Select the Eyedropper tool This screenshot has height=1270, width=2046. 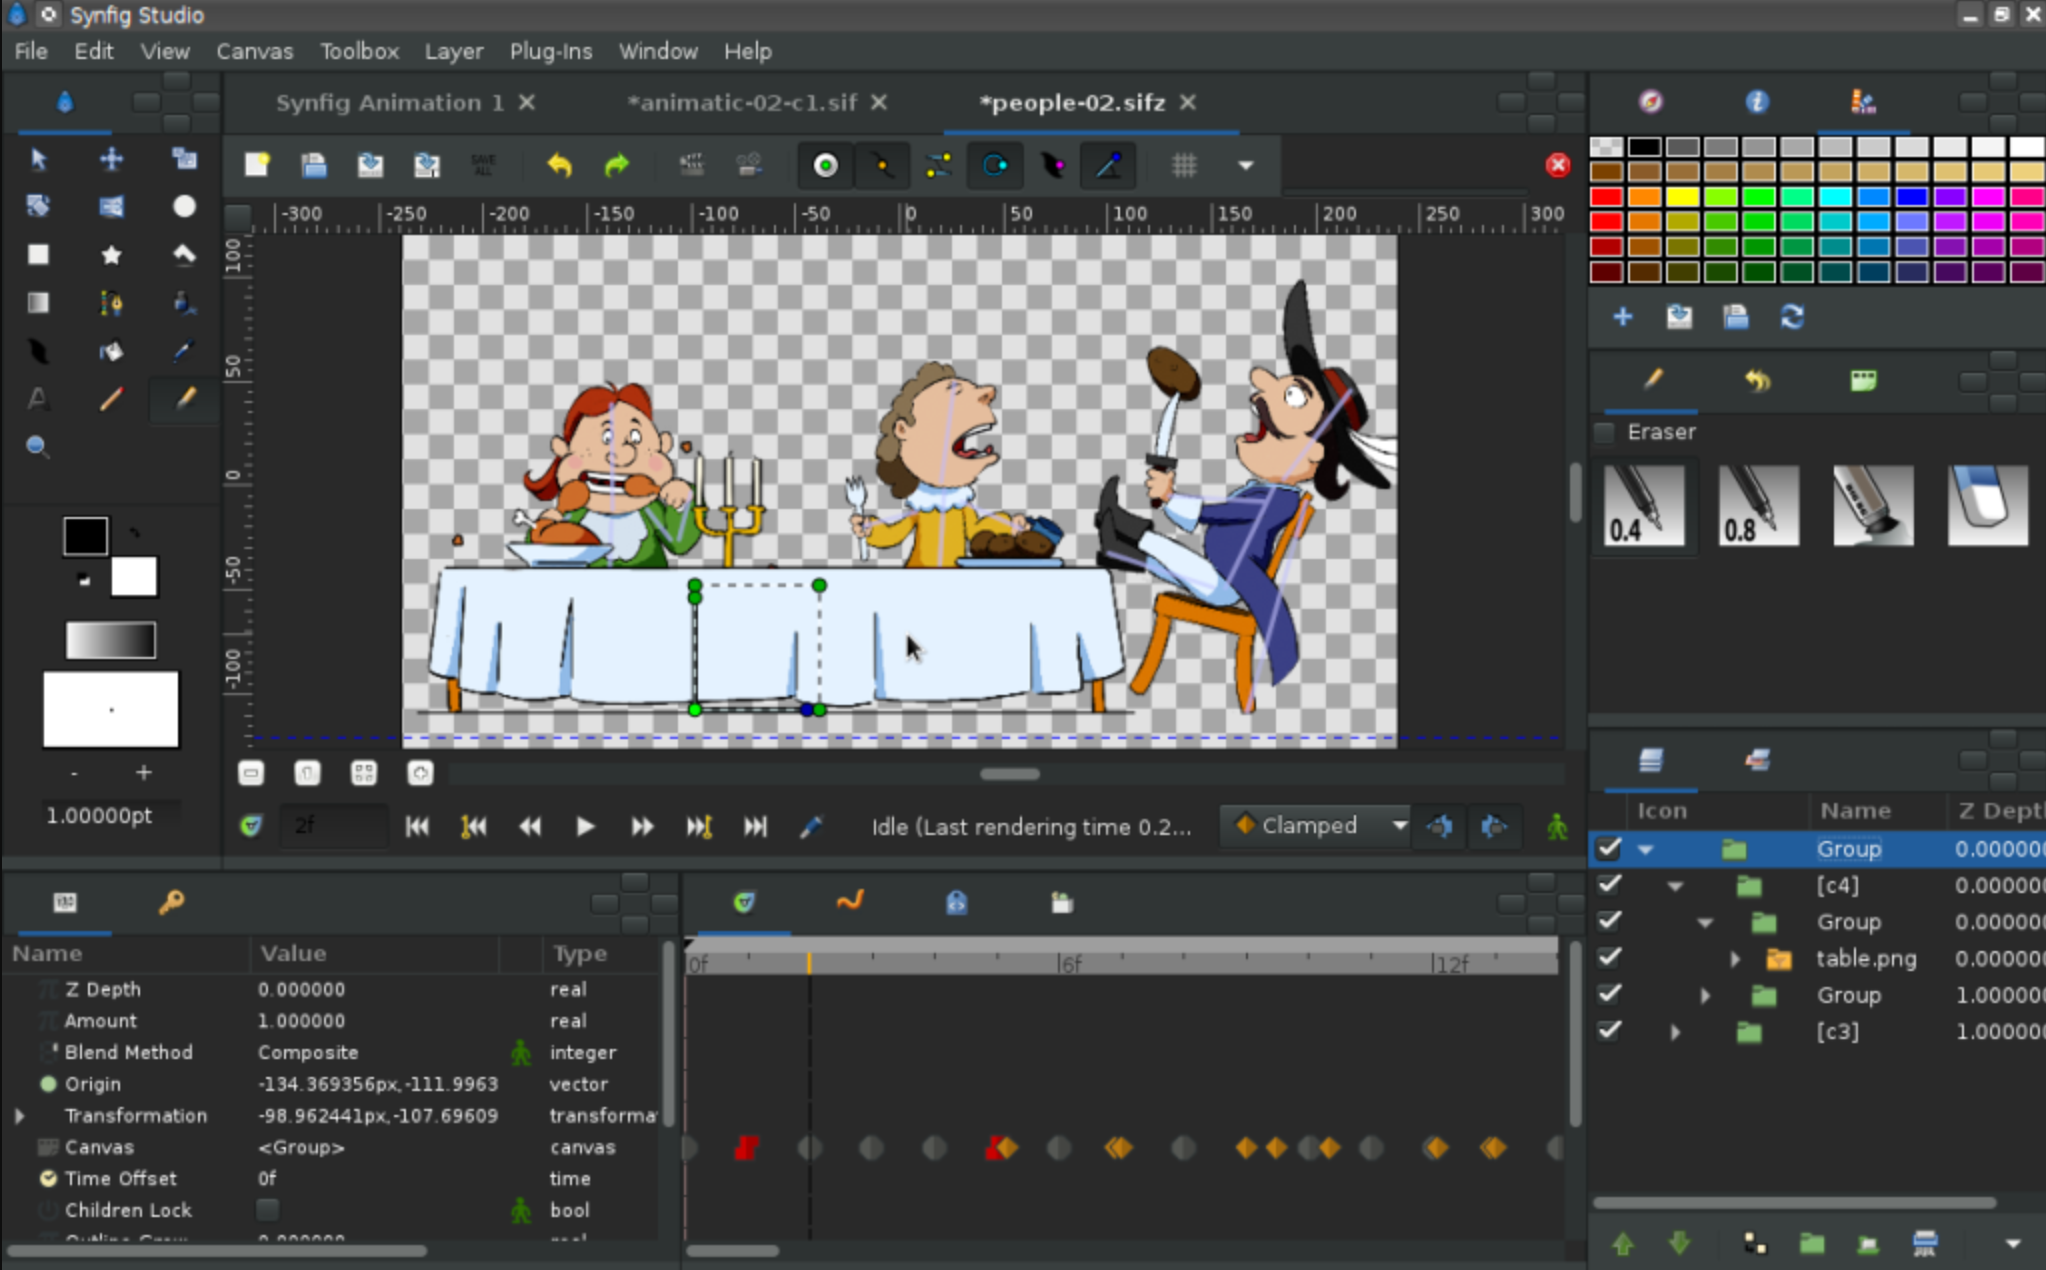coord(184,350)
